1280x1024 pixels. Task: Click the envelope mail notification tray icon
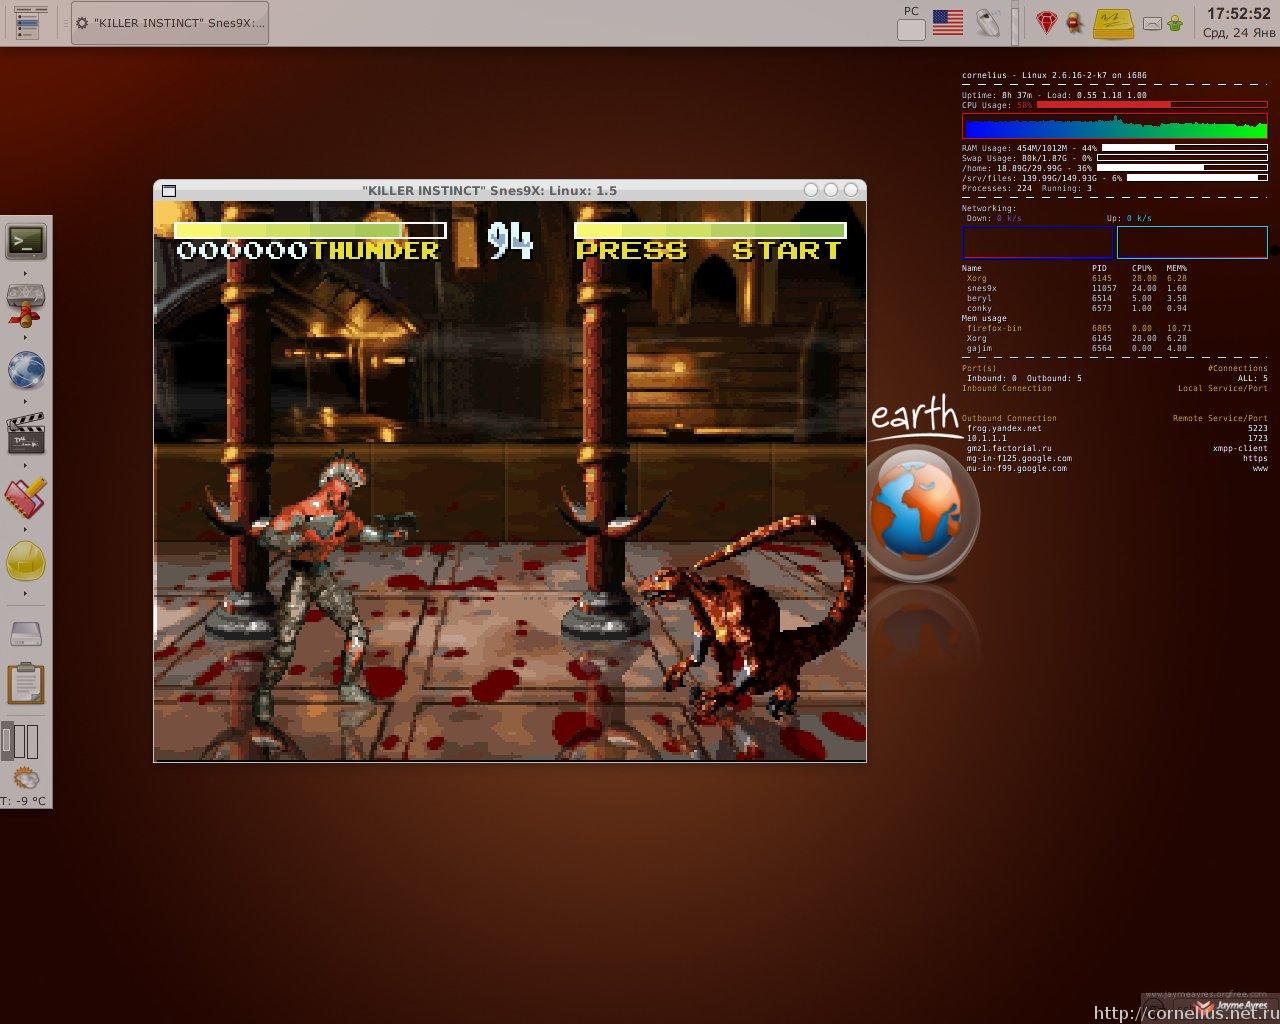(1152, 22)
